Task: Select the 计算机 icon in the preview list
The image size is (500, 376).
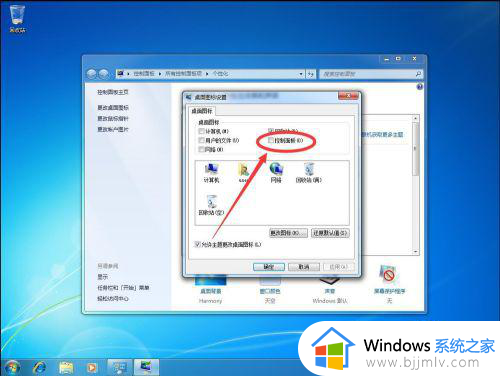Action: pyautogui.click(x=211, y=173)
